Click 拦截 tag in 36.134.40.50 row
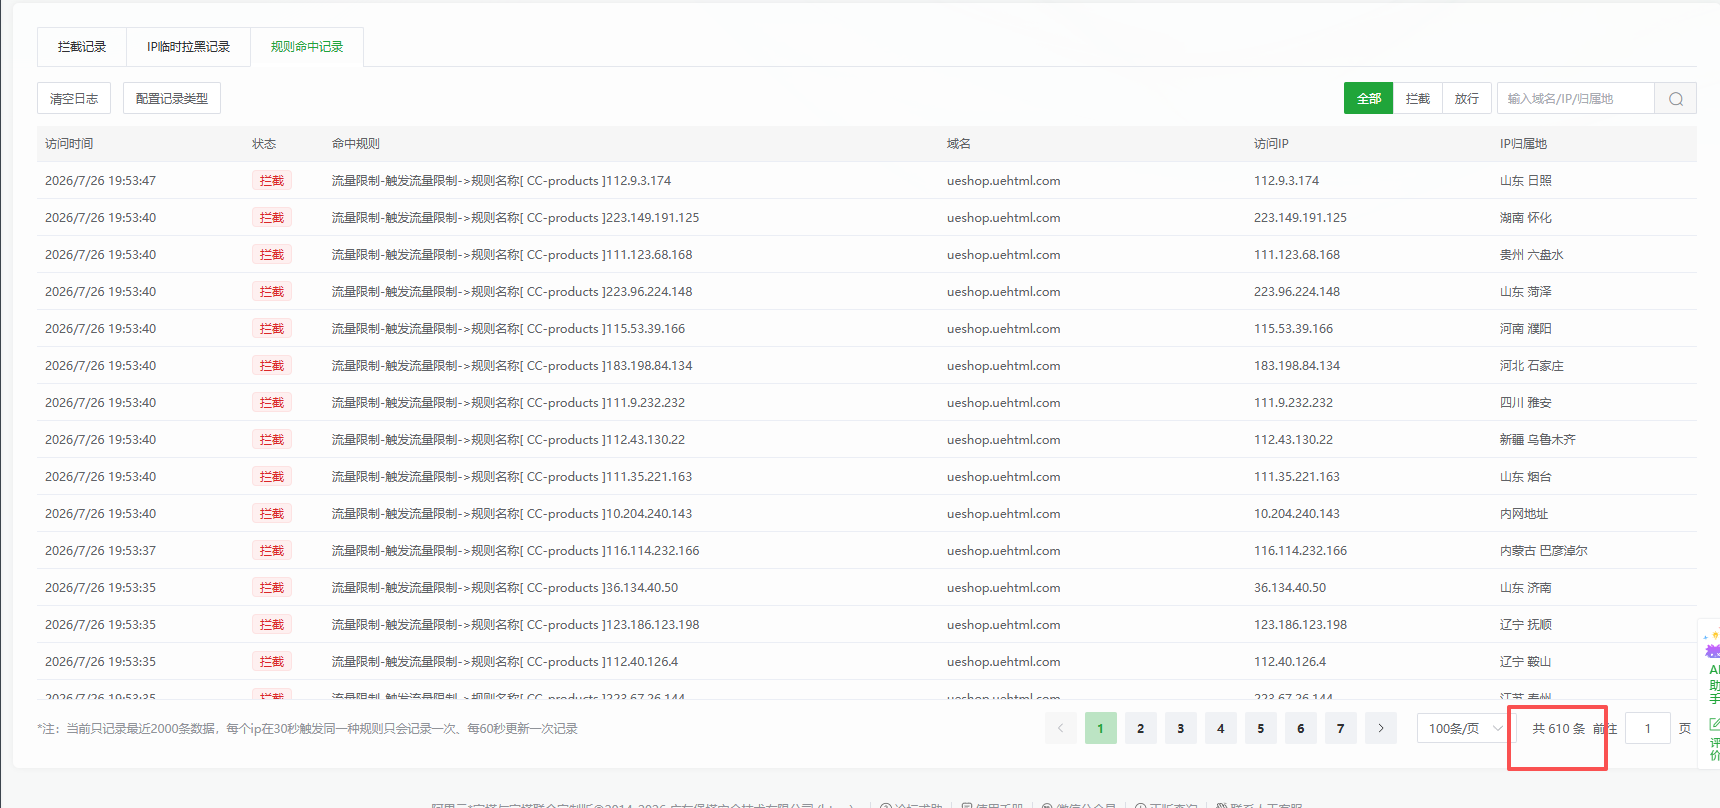This screenshot has width=1720, height=808. click(x=272, y=588)
